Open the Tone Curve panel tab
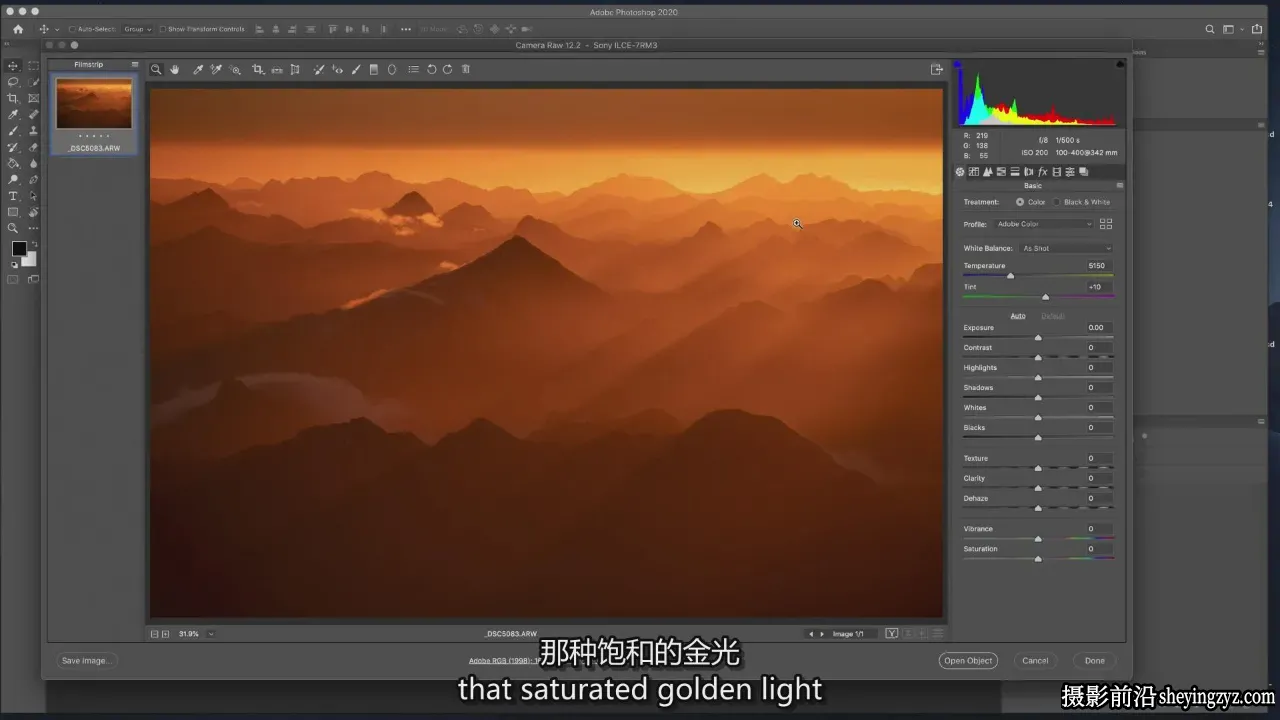The height and width of the screenshot is (720, 1280). [974, 172]
